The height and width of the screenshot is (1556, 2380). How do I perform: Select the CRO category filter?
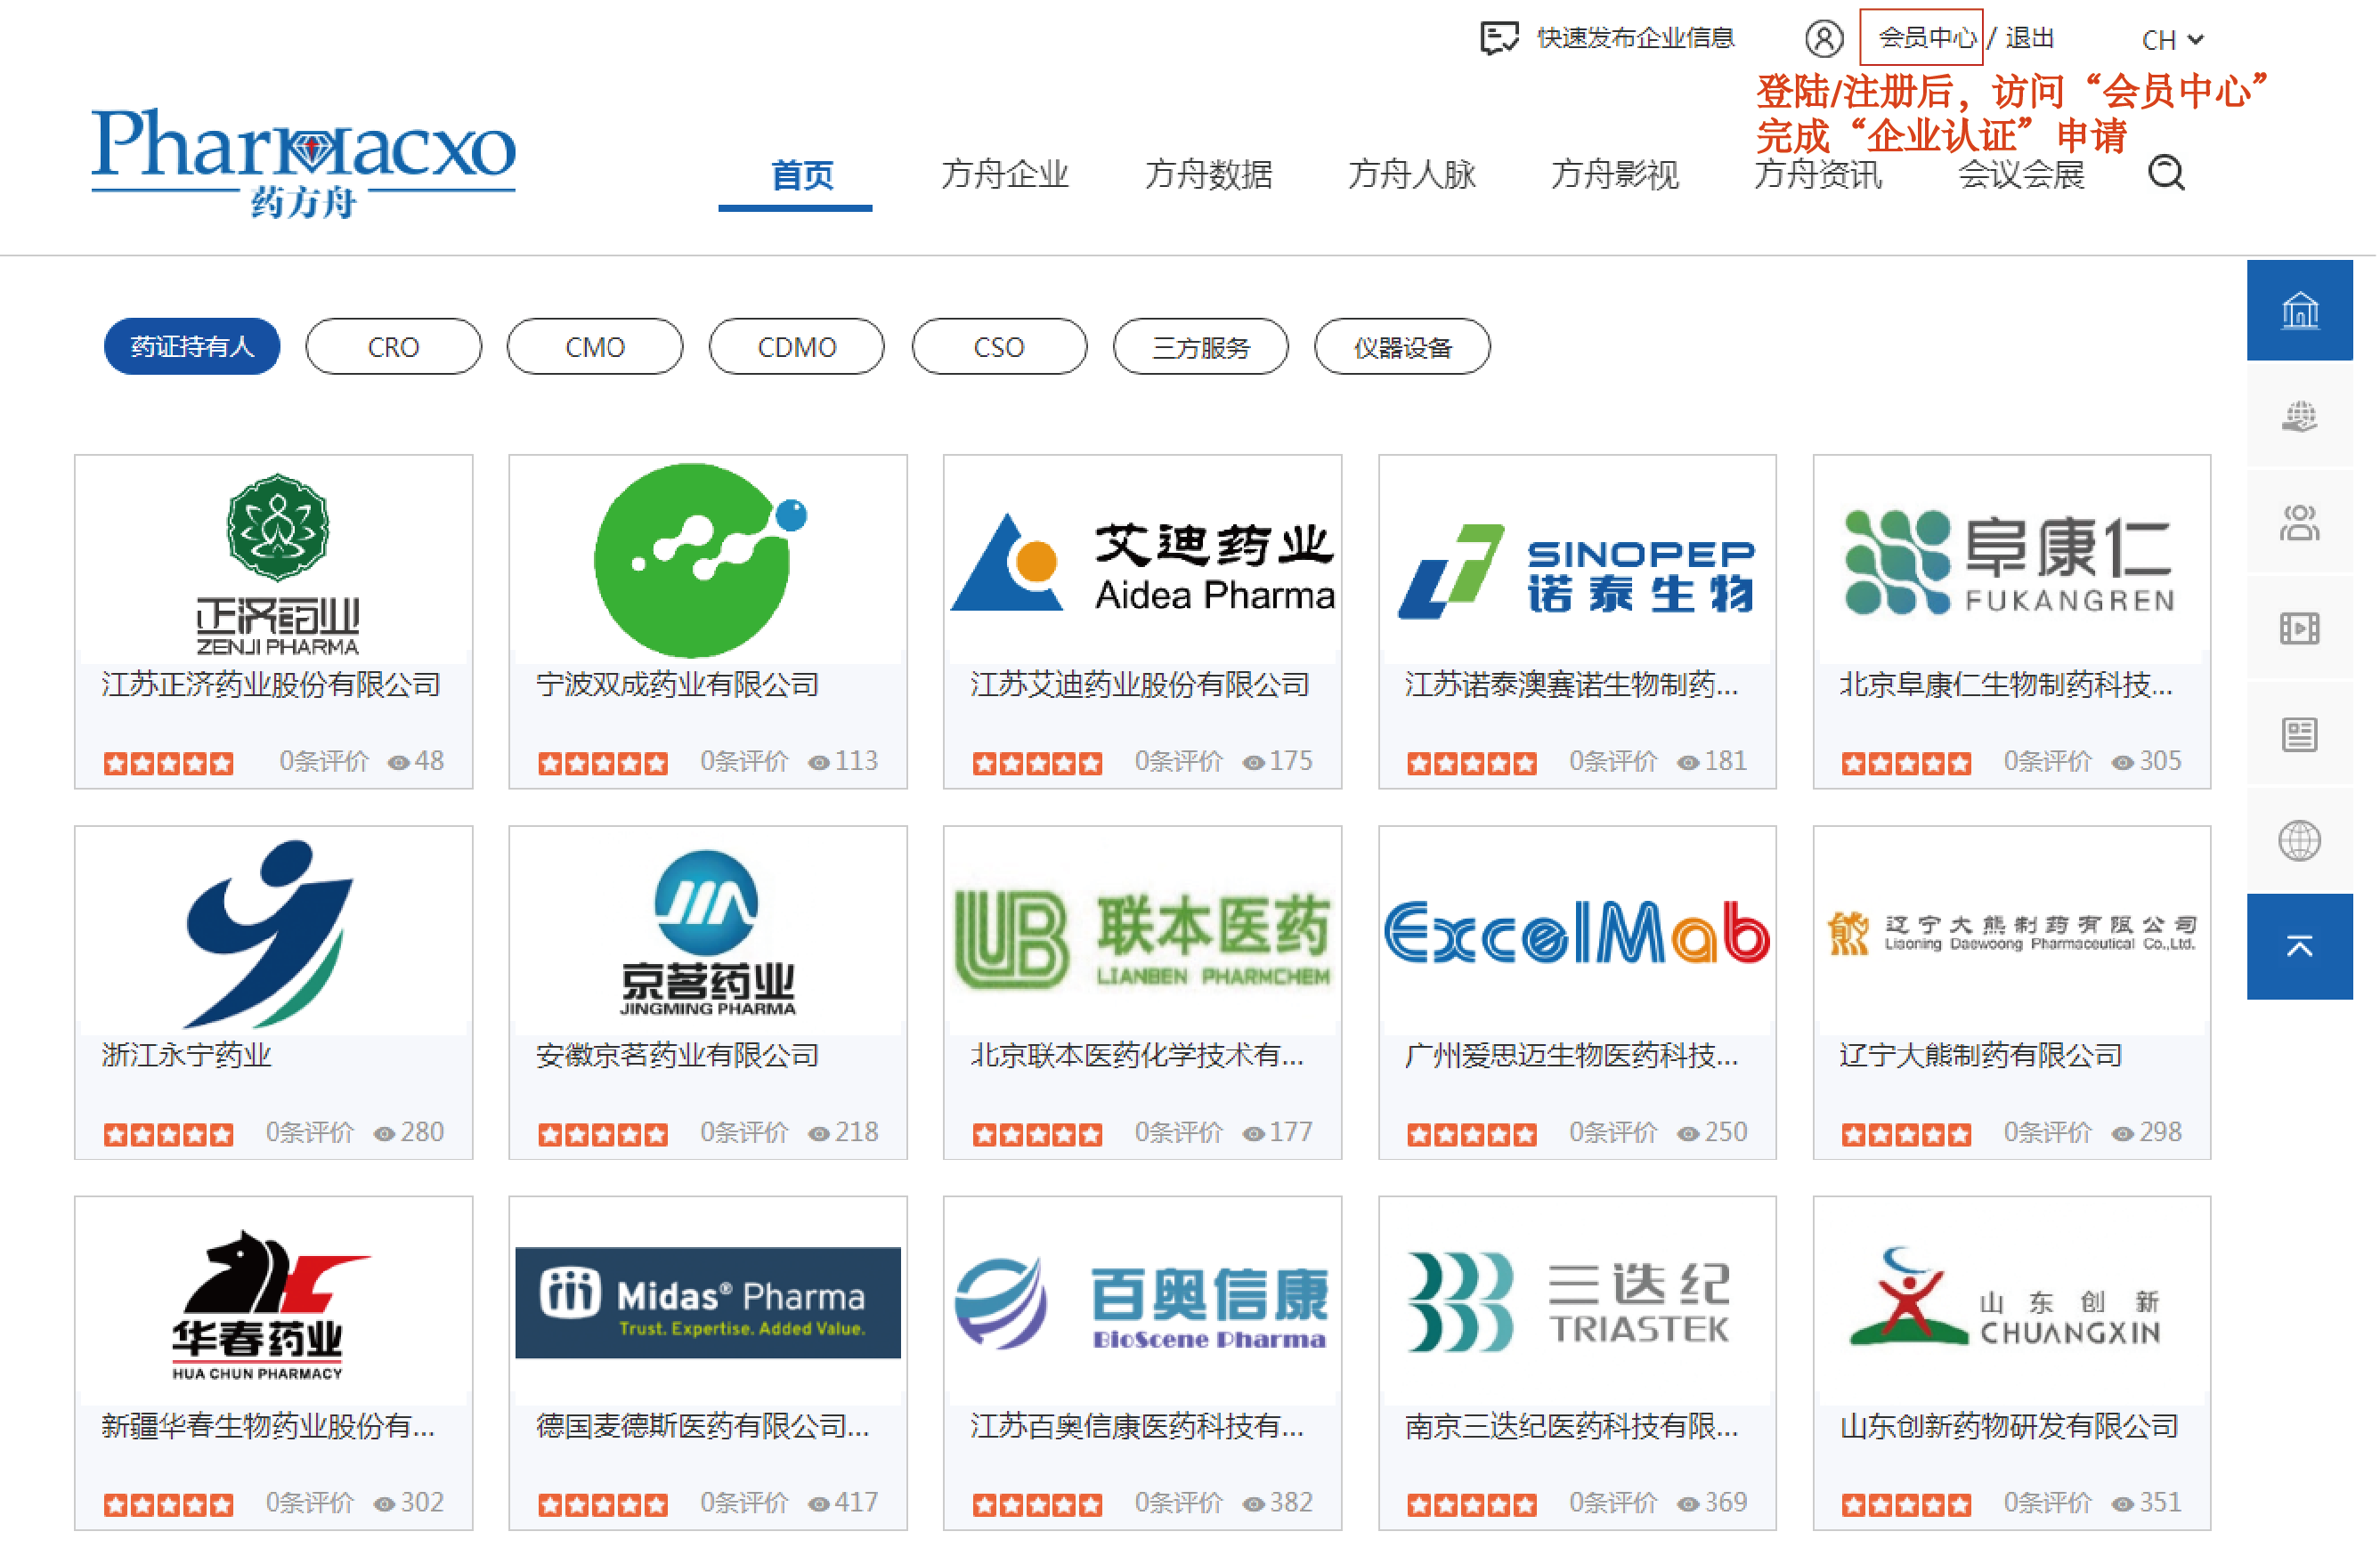pos(394,347)
